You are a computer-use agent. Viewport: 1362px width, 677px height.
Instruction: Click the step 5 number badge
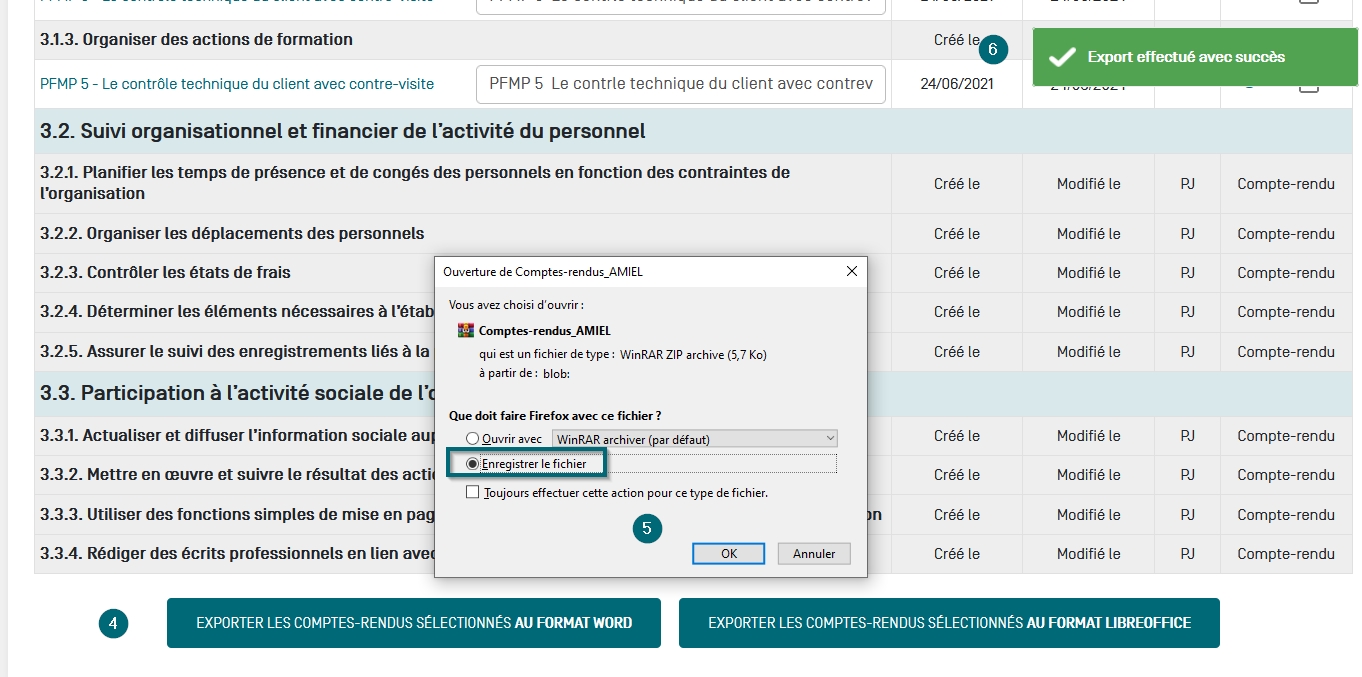[647, 529]
